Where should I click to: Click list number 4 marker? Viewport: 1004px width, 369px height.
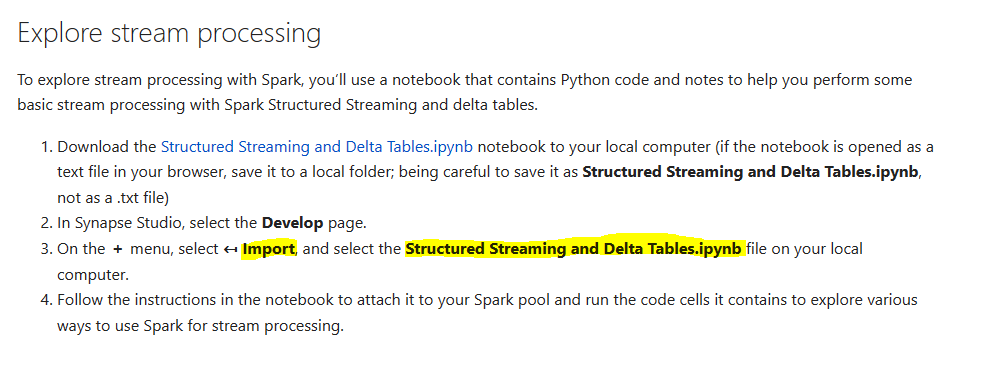click(x=45, y=300)
